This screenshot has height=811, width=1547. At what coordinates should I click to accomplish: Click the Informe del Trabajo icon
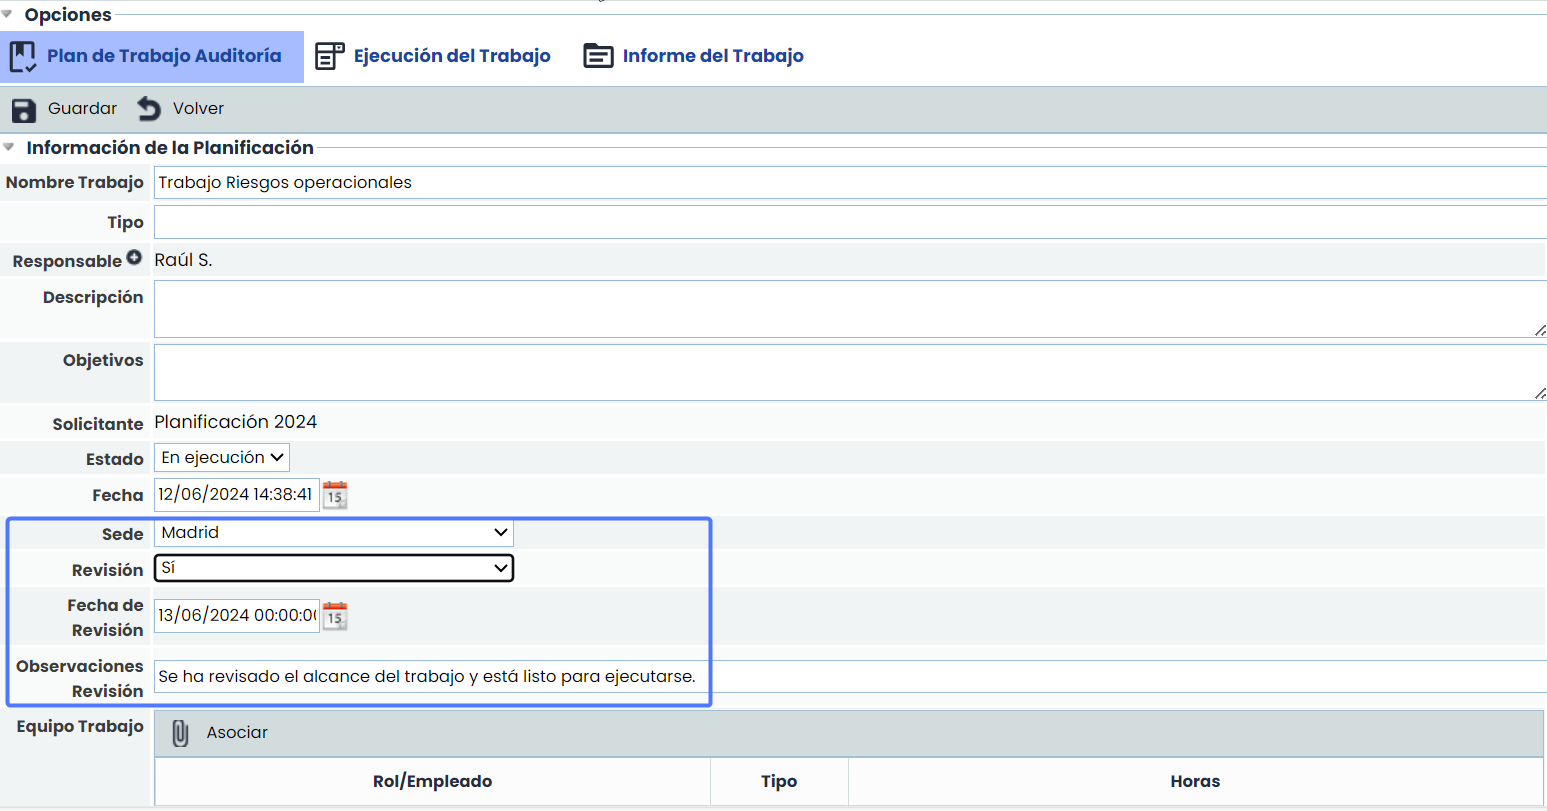point(598,56)
